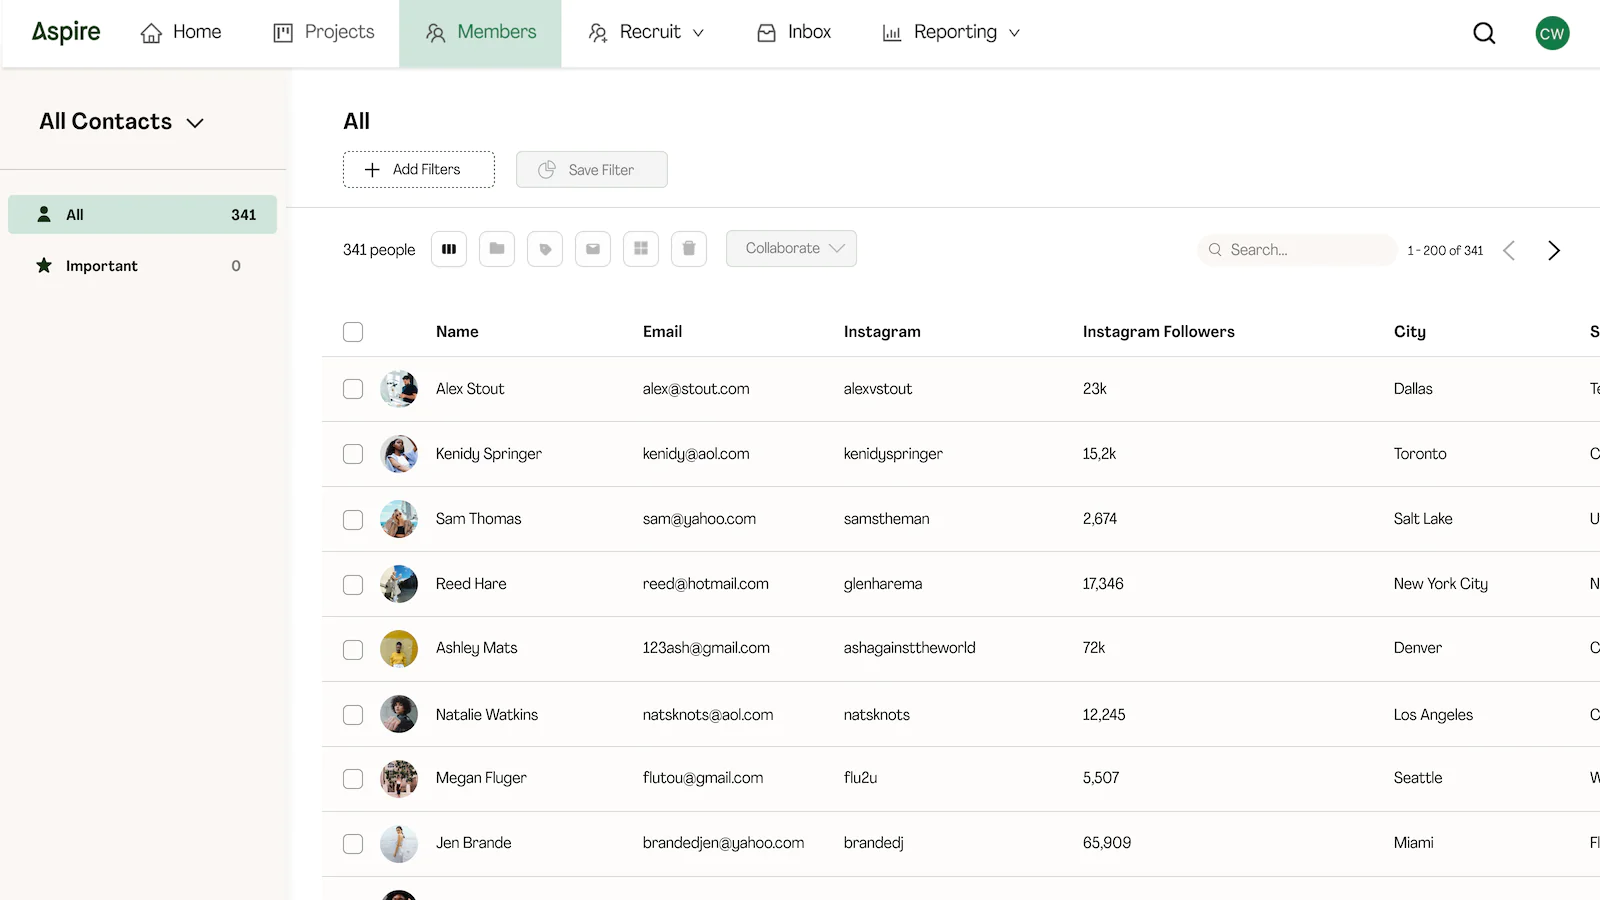The width and height of the screenshot is (1600, 900).
Task: Click the trash delete icon
Action: [689, 249]
